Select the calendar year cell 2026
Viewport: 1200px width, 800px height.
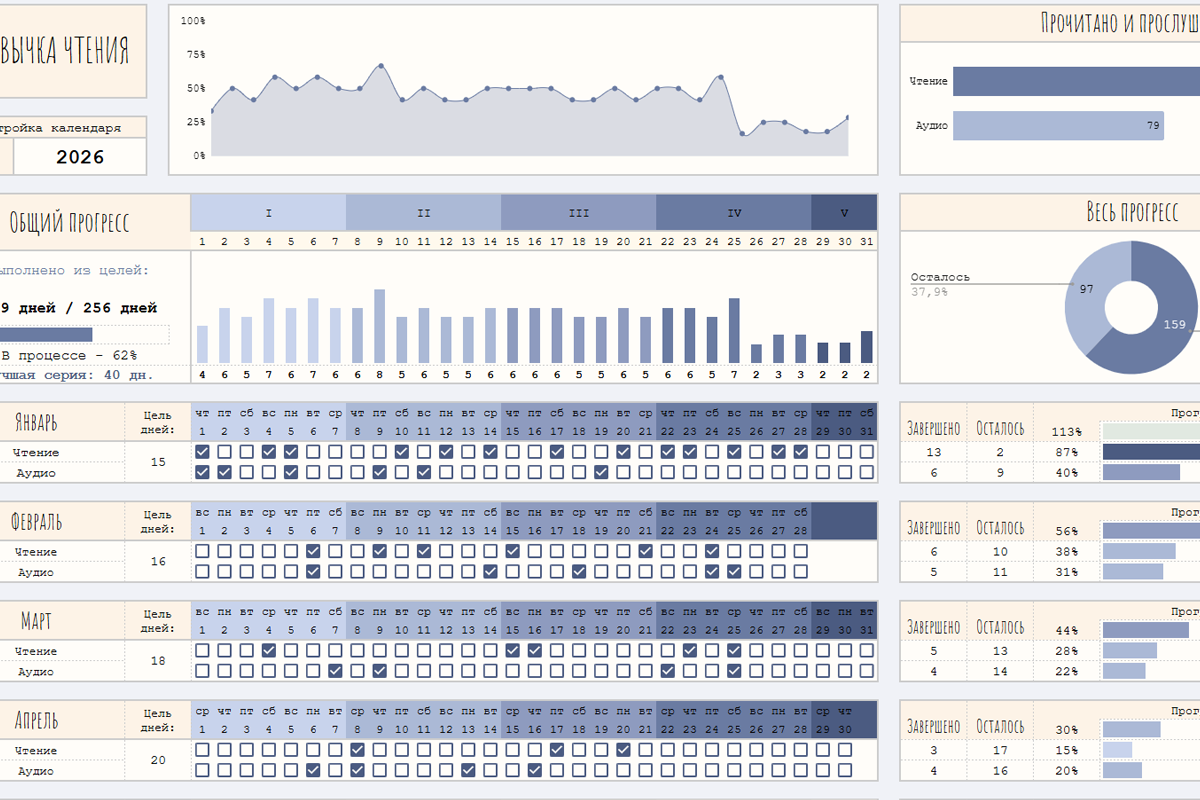[80, 157]
